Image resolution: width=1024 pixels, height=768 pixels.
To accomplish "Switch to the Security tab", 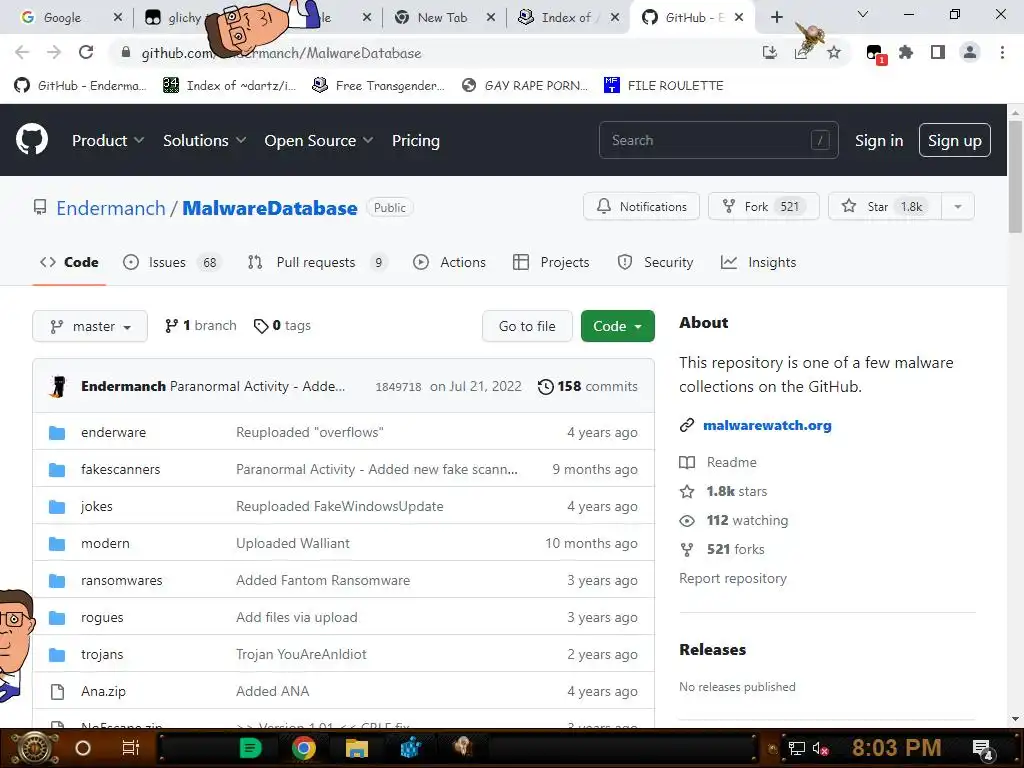I will [655, 263].
